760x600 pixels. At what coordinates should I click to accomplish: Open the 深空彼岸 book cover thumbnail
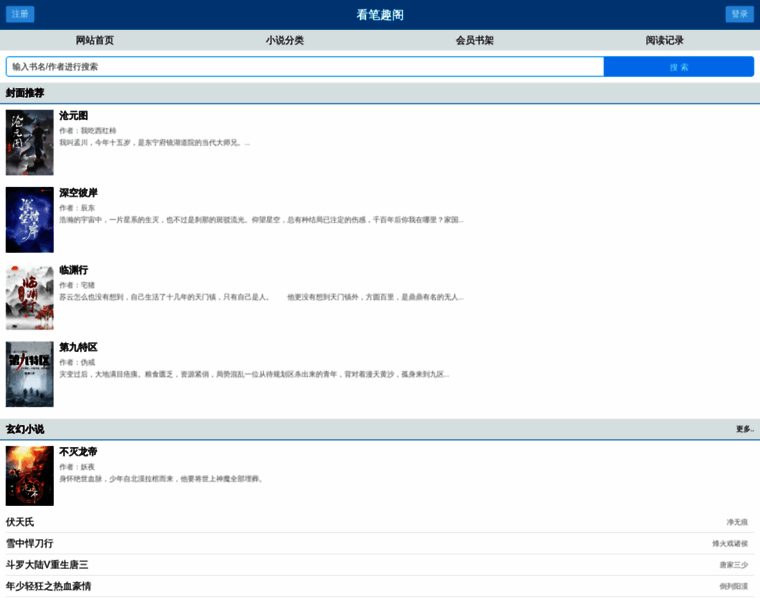pos(30,220)
